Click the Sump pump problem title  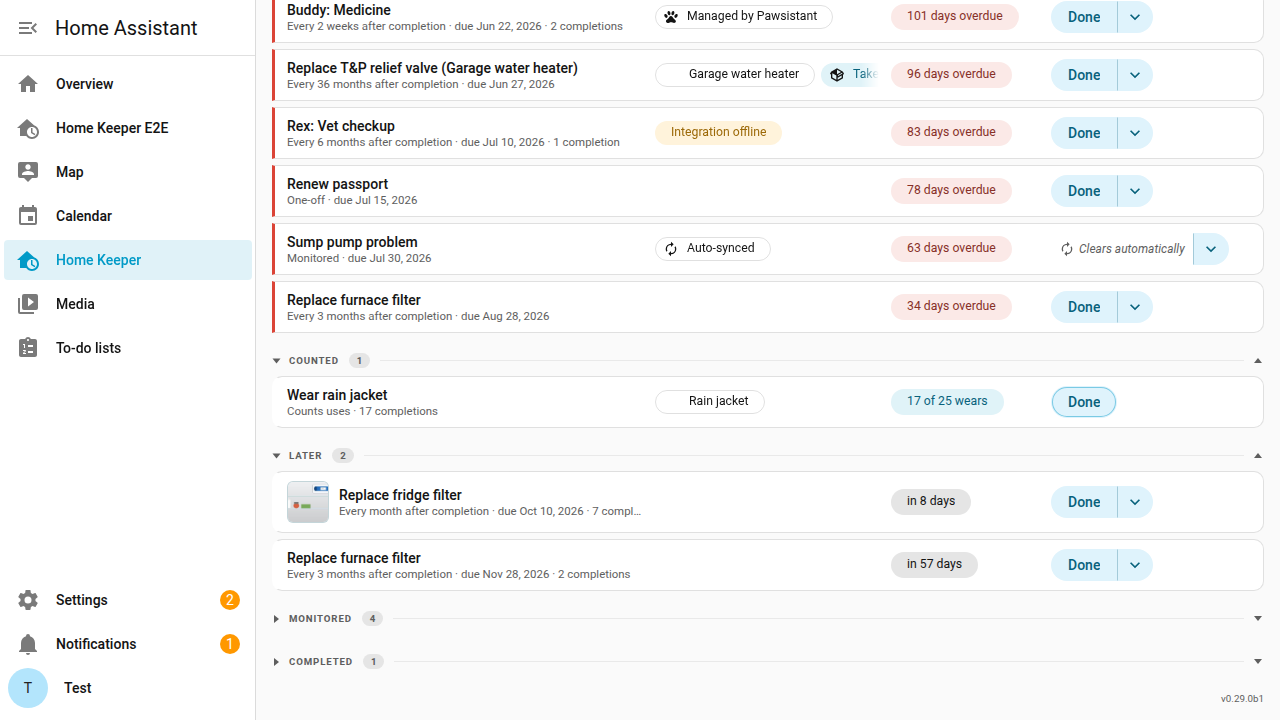[352, 242]
